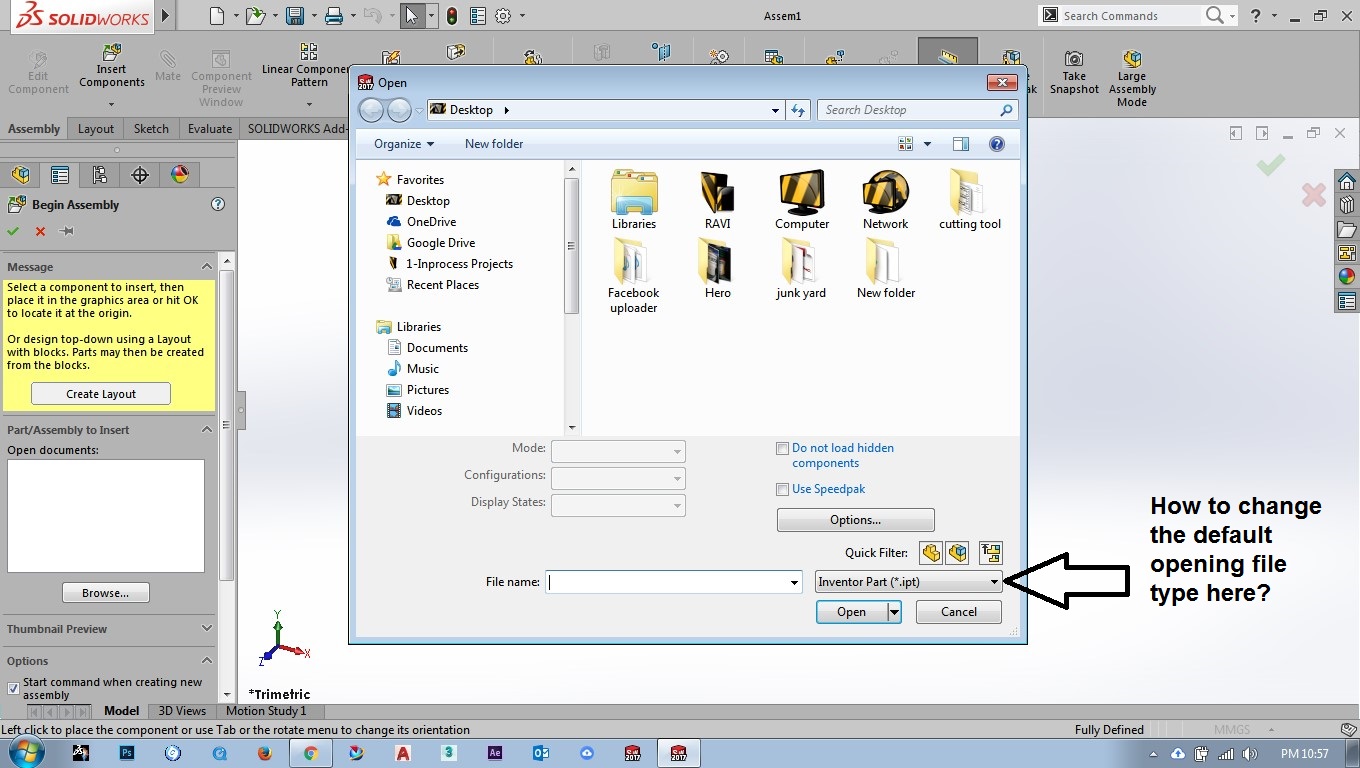Check Do not load hidden components
This screenshot has height=768, width=1360.
(x=783, y=449)
